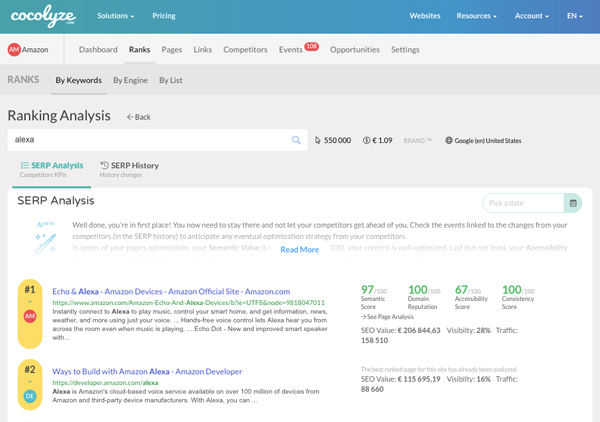Screen dimensions: 600x422
Task: Open the Settings tab
Action: [405, 50]
